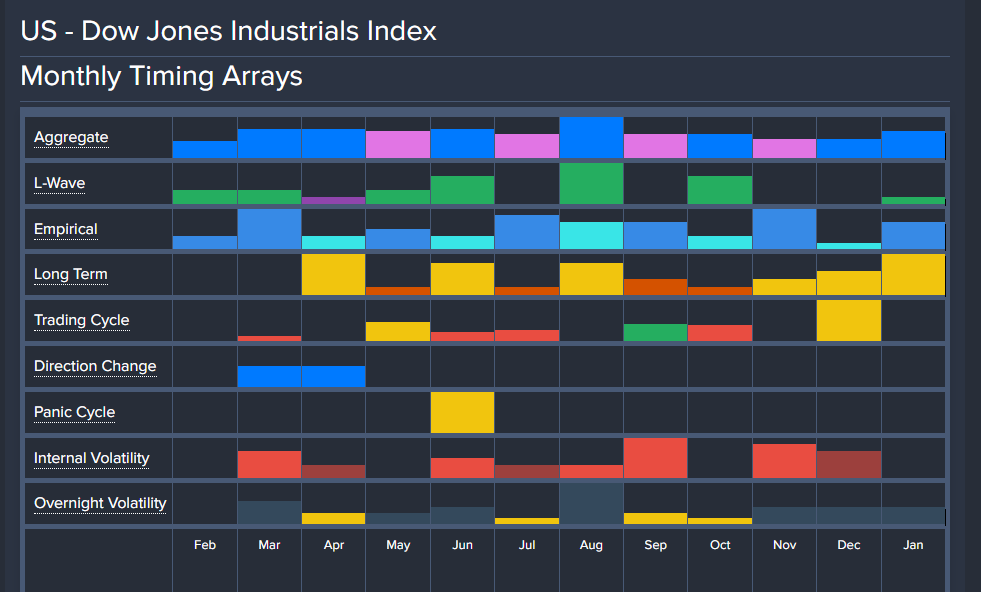This screenshot has width=981, height=592.
Task: Click the pink Aggregate bar for May
Action: pyautogui.click(x=398, y=145)
